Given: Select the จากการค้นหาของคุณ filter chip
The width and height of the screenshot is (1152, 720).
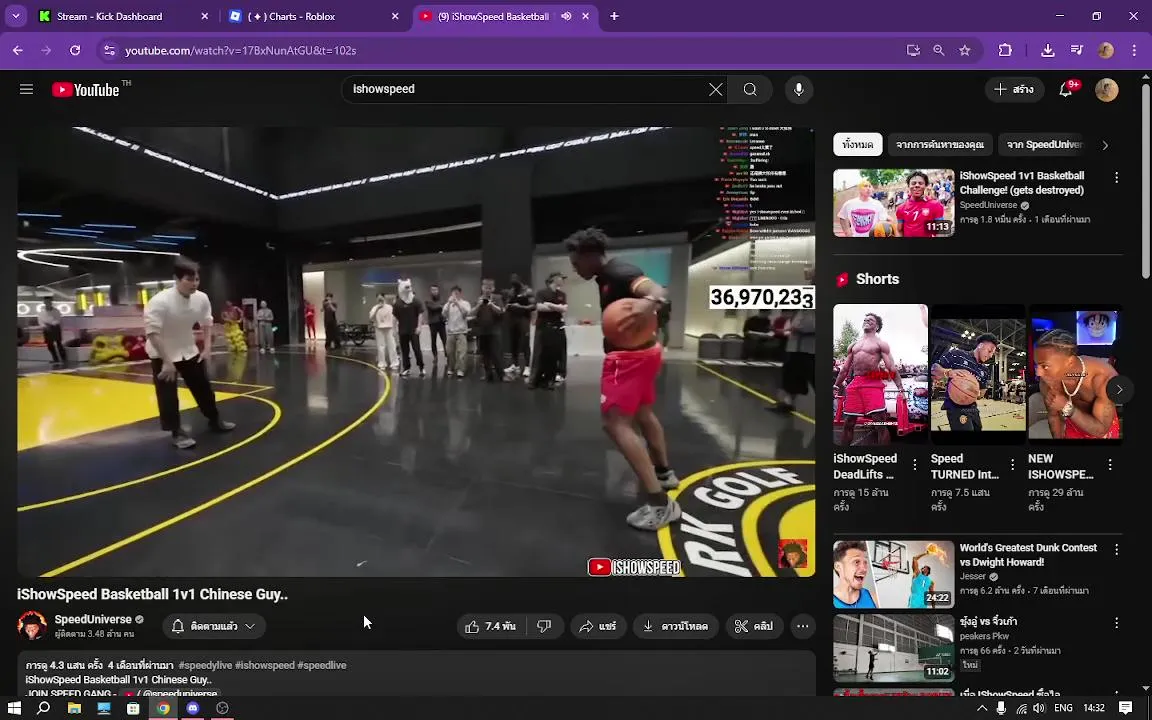Looking at the screenshot, I should coord(940,145).
